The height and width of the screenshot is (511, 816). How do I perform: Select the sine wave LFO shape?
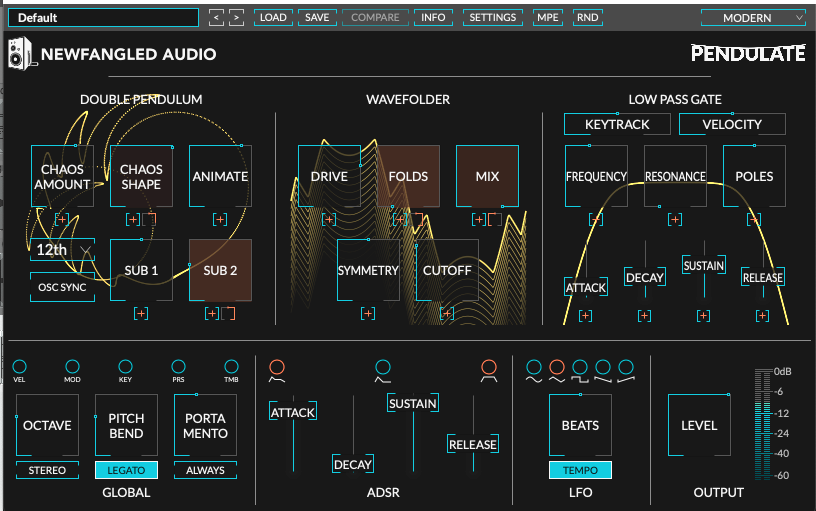534,367
